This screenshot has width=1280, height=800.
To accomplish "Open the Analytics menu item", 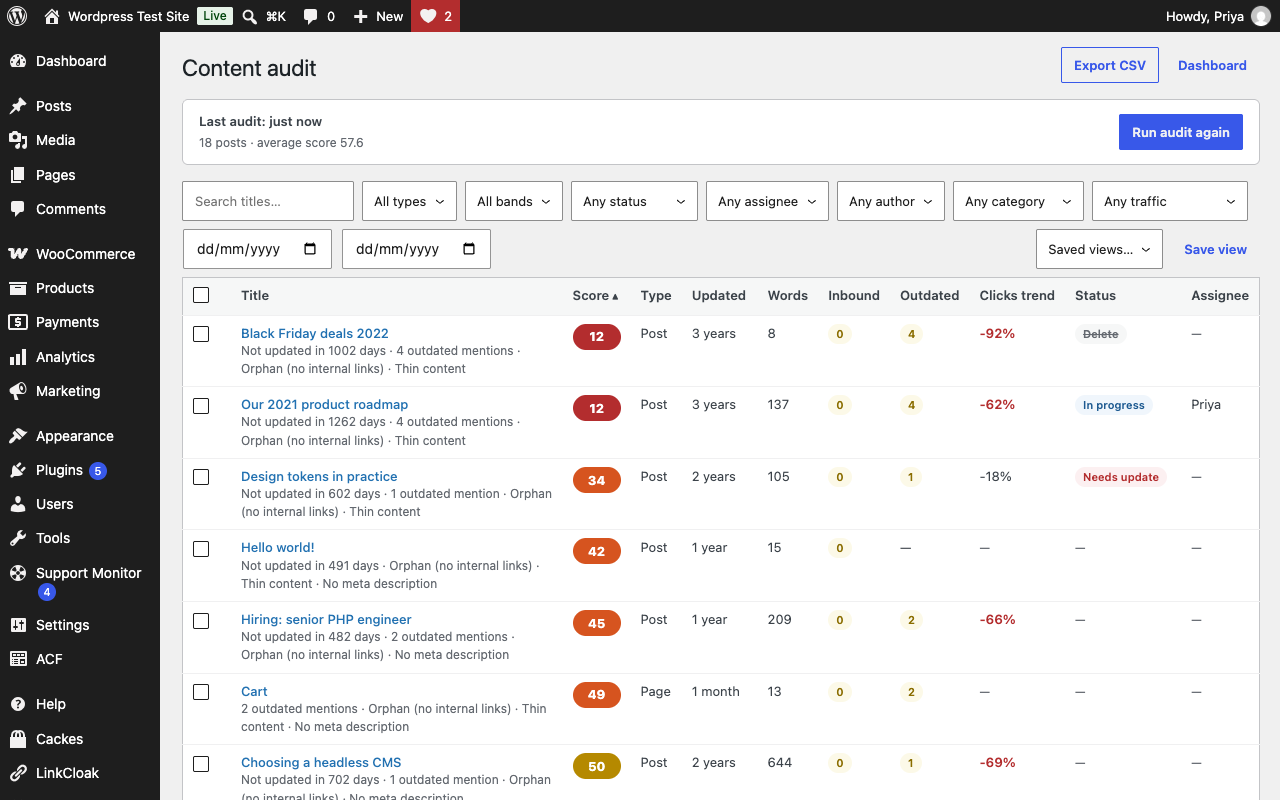I will [x=65, y=357].
